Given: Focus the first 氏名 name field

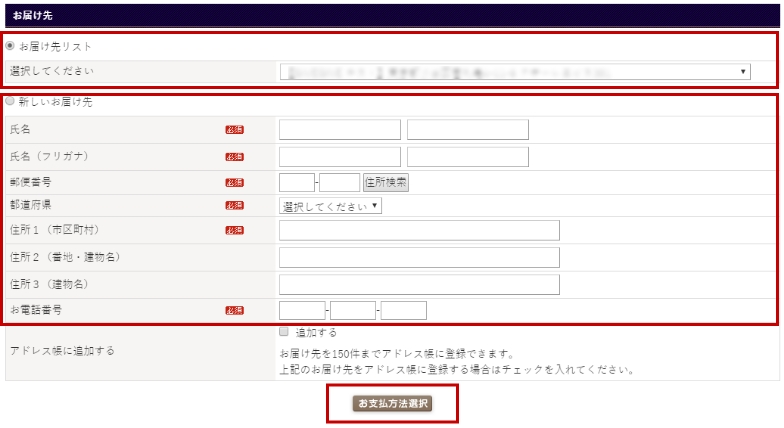Looking at the screenshot, I should (340, 130).
